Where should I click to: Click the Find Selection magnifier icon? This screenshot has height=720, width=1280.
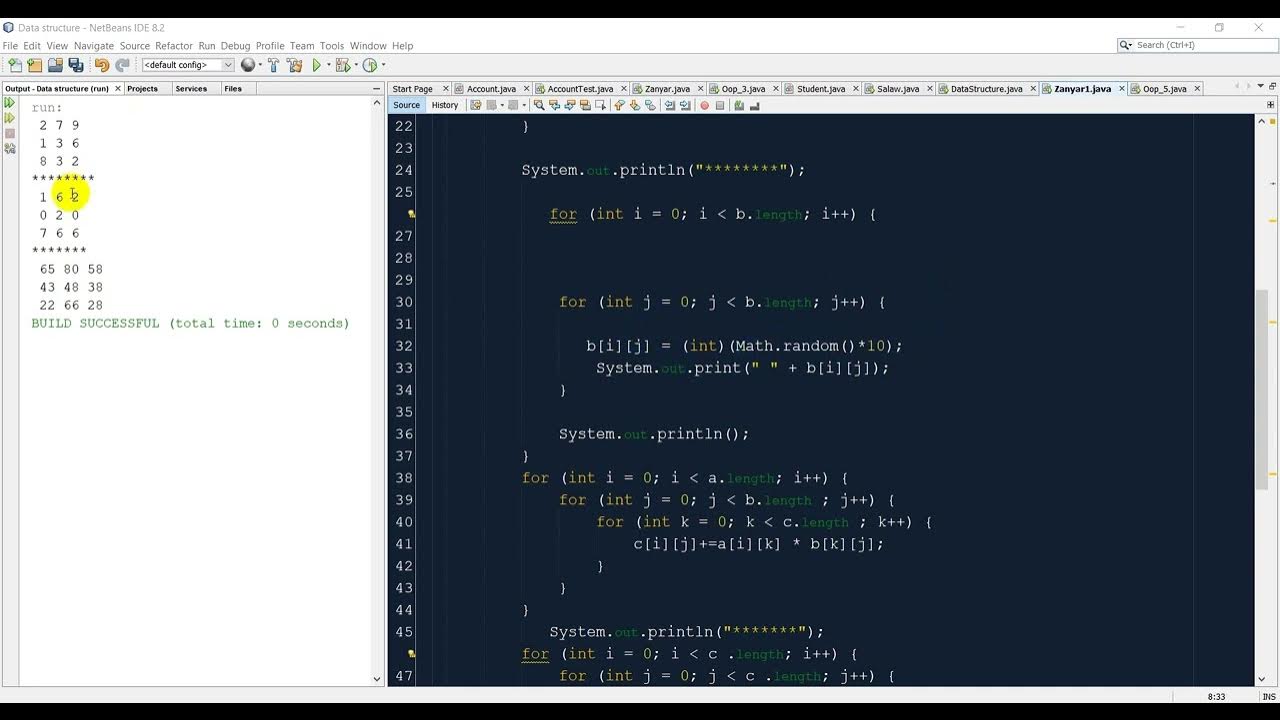(x=539, y=105)
